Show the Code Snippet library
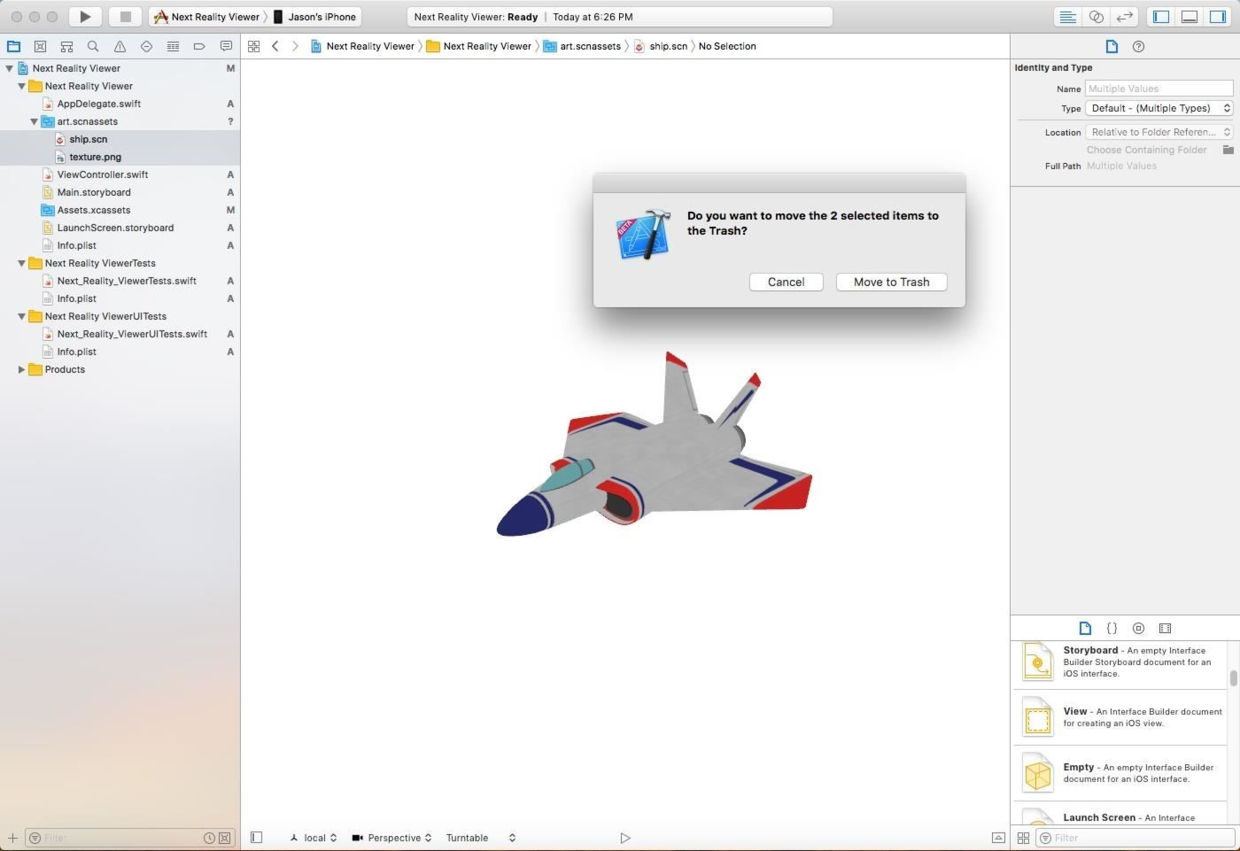The width and height of the screenshot is (1240, 851). click(1112, 628)
